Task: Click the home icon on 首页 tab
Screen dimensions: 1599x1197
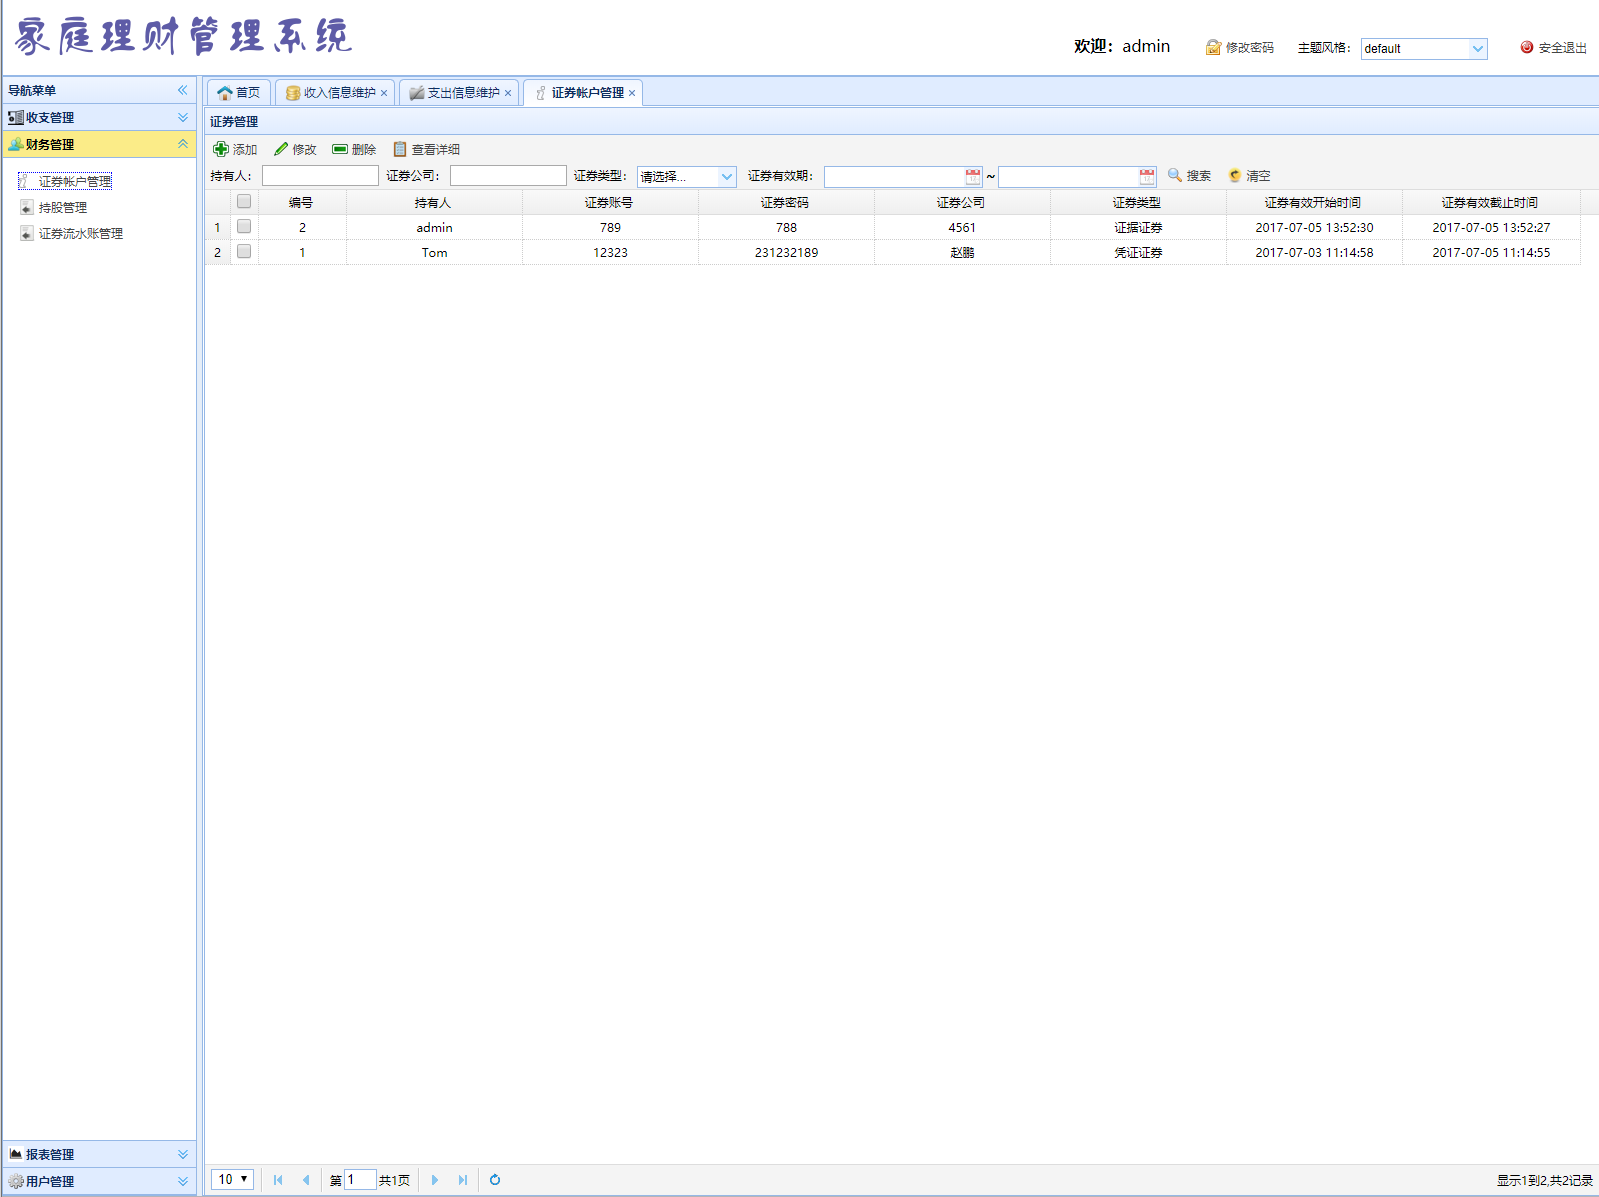Action: point(225,93)
